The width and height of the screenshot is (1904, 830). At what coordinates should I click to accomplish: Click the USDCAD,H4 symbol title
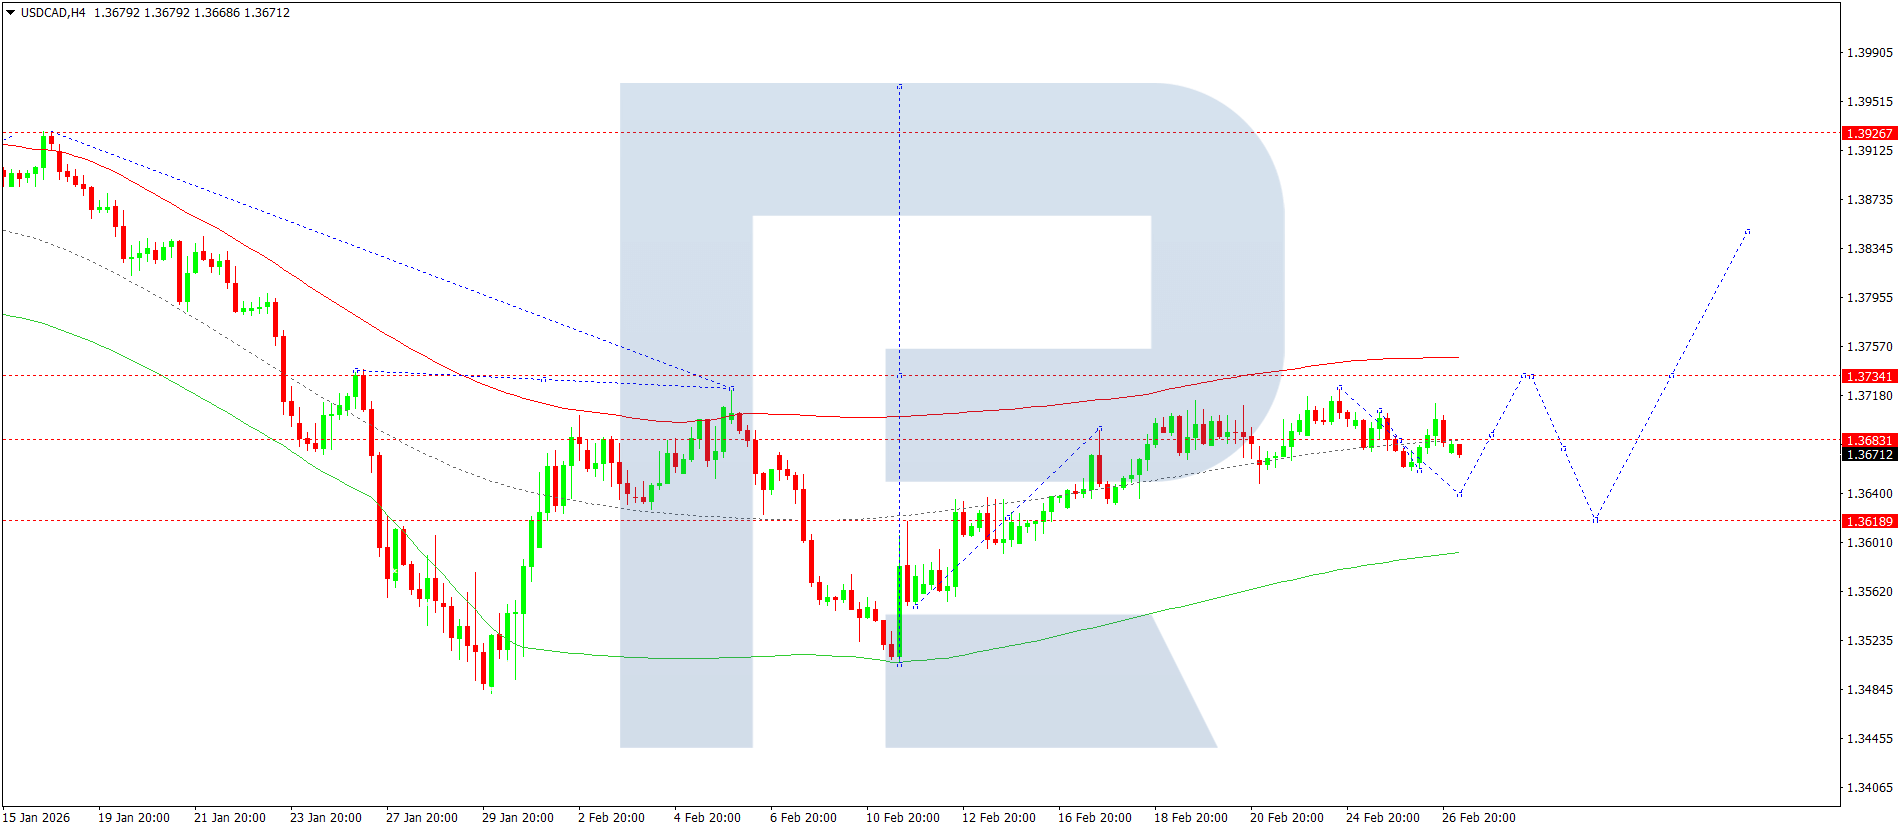[53, 13]
